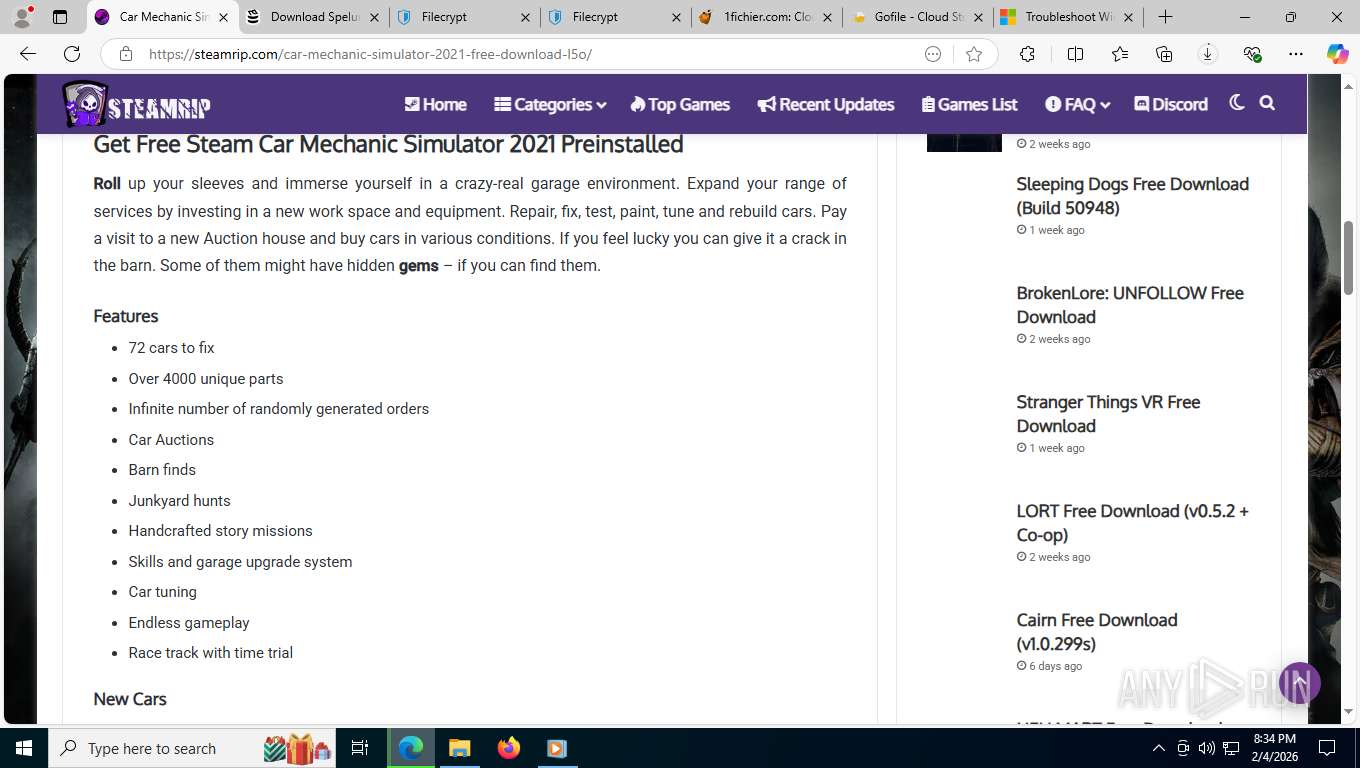The width and height of the screenshot is (1360, 768).
Task: Switch to Troubleshoot Windows tab
Action: (1069, 17)
